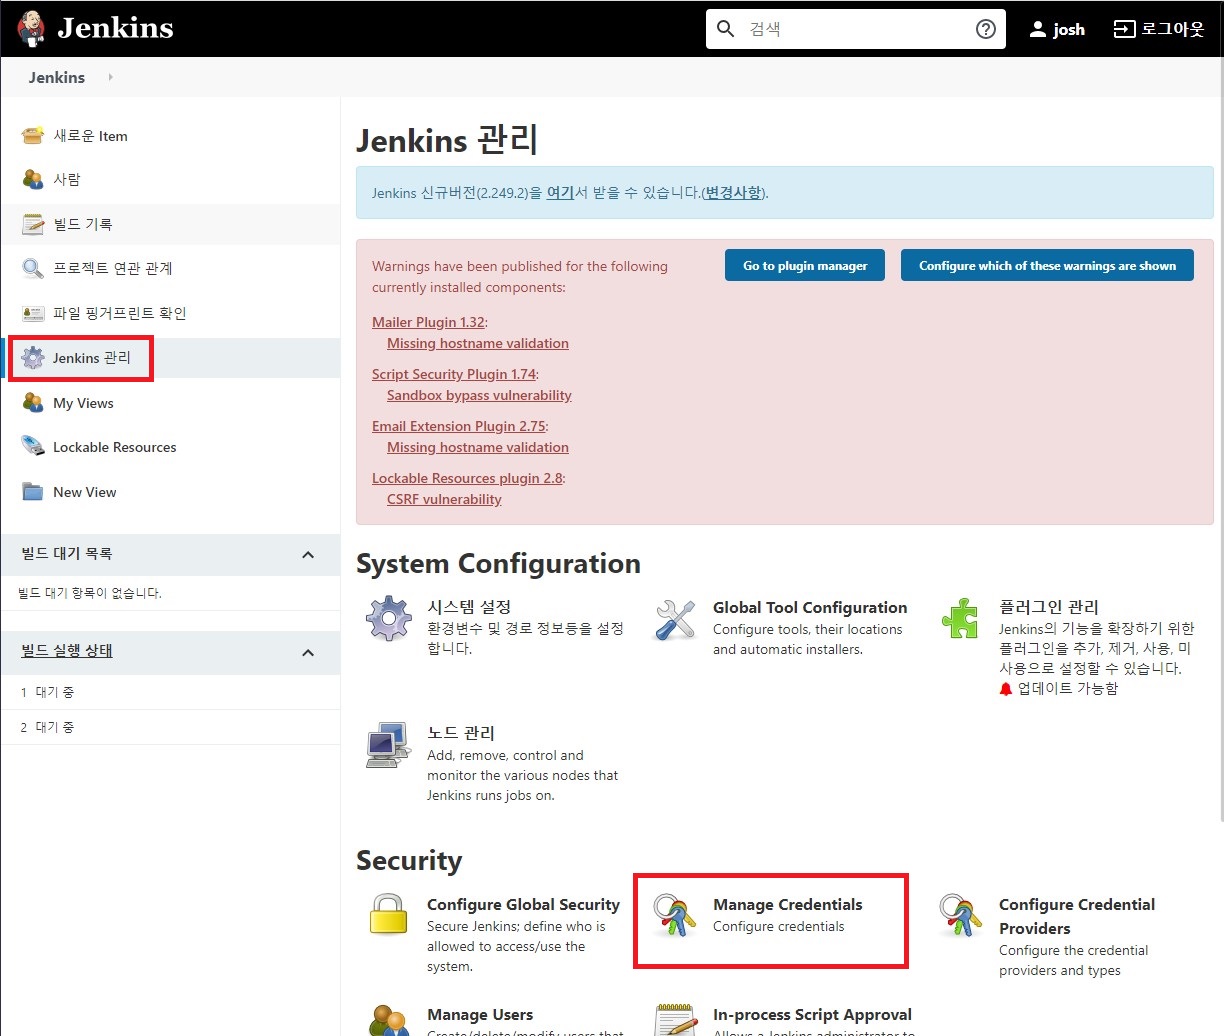The width and height of the screenshot is (1224, 1036).
Task: Click executor row '1 대기 중'
Action: coord(170,692)
